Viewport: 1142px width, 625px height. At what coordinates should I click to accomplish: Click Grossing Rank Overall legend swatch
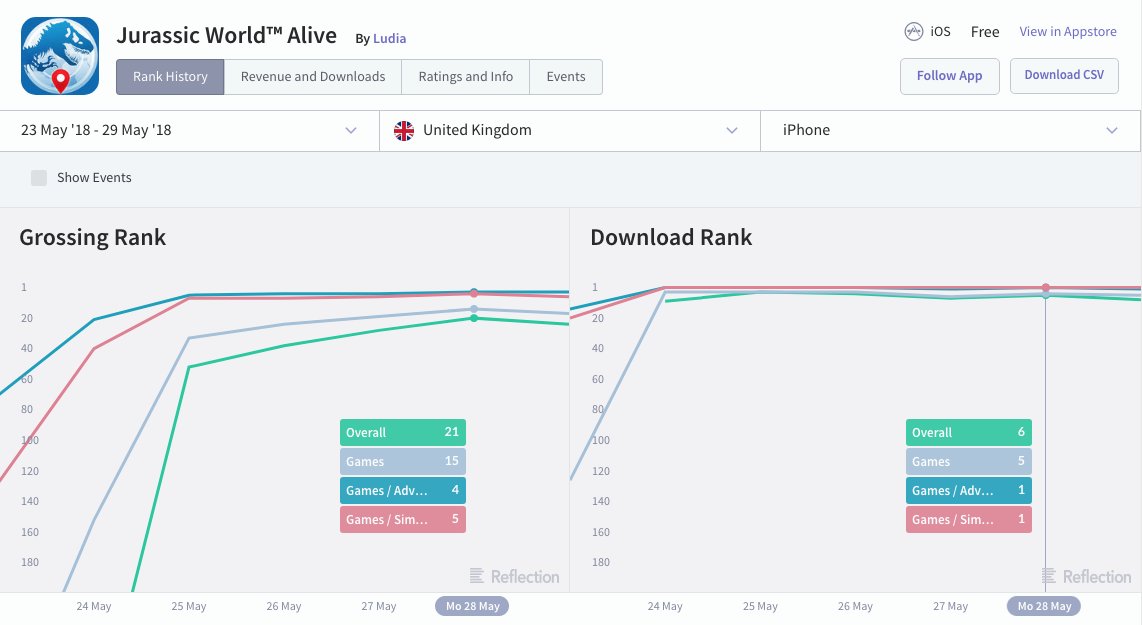tap(403, 432)
